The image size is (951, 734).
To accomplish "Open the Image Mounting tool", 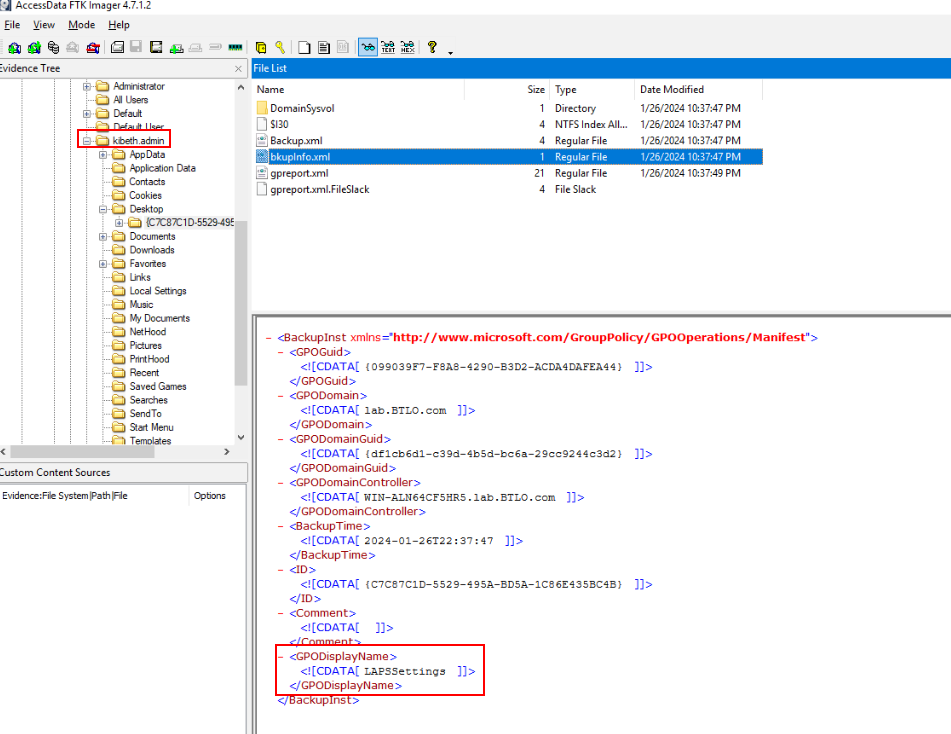I will coord(53,47).
